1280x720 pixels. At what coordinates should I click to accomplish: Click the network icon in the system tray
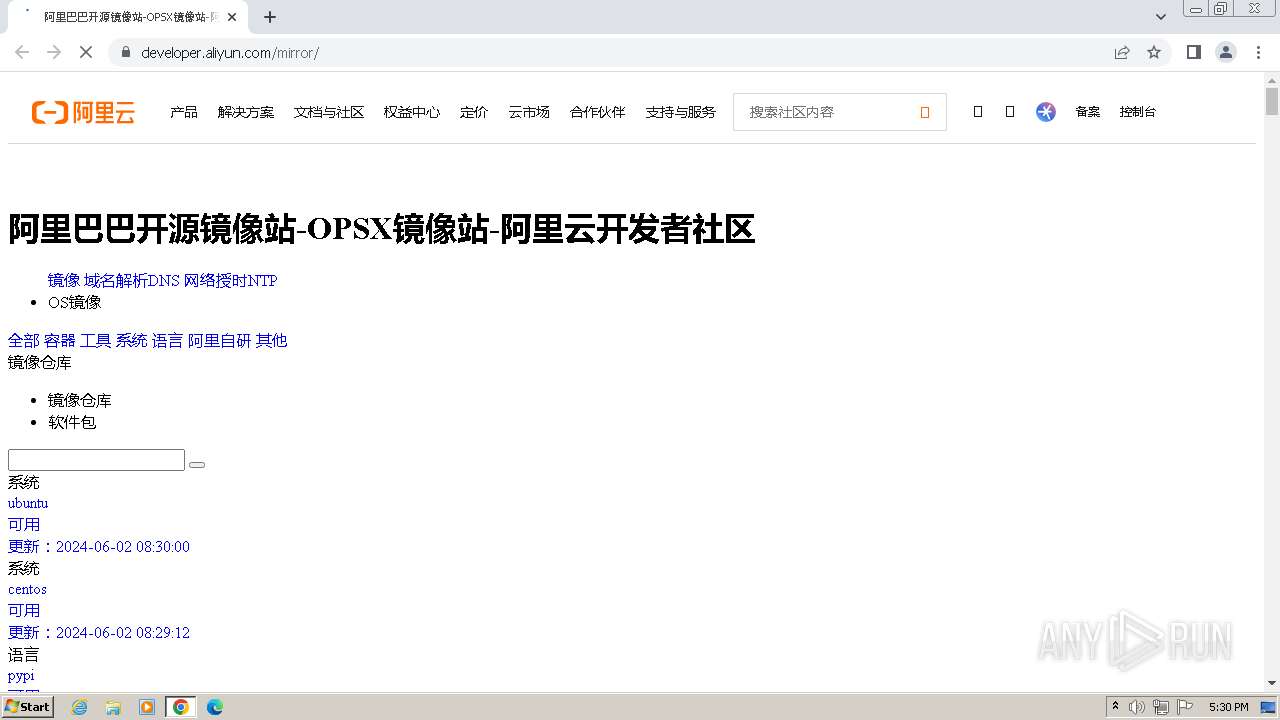click(1161, 707)
